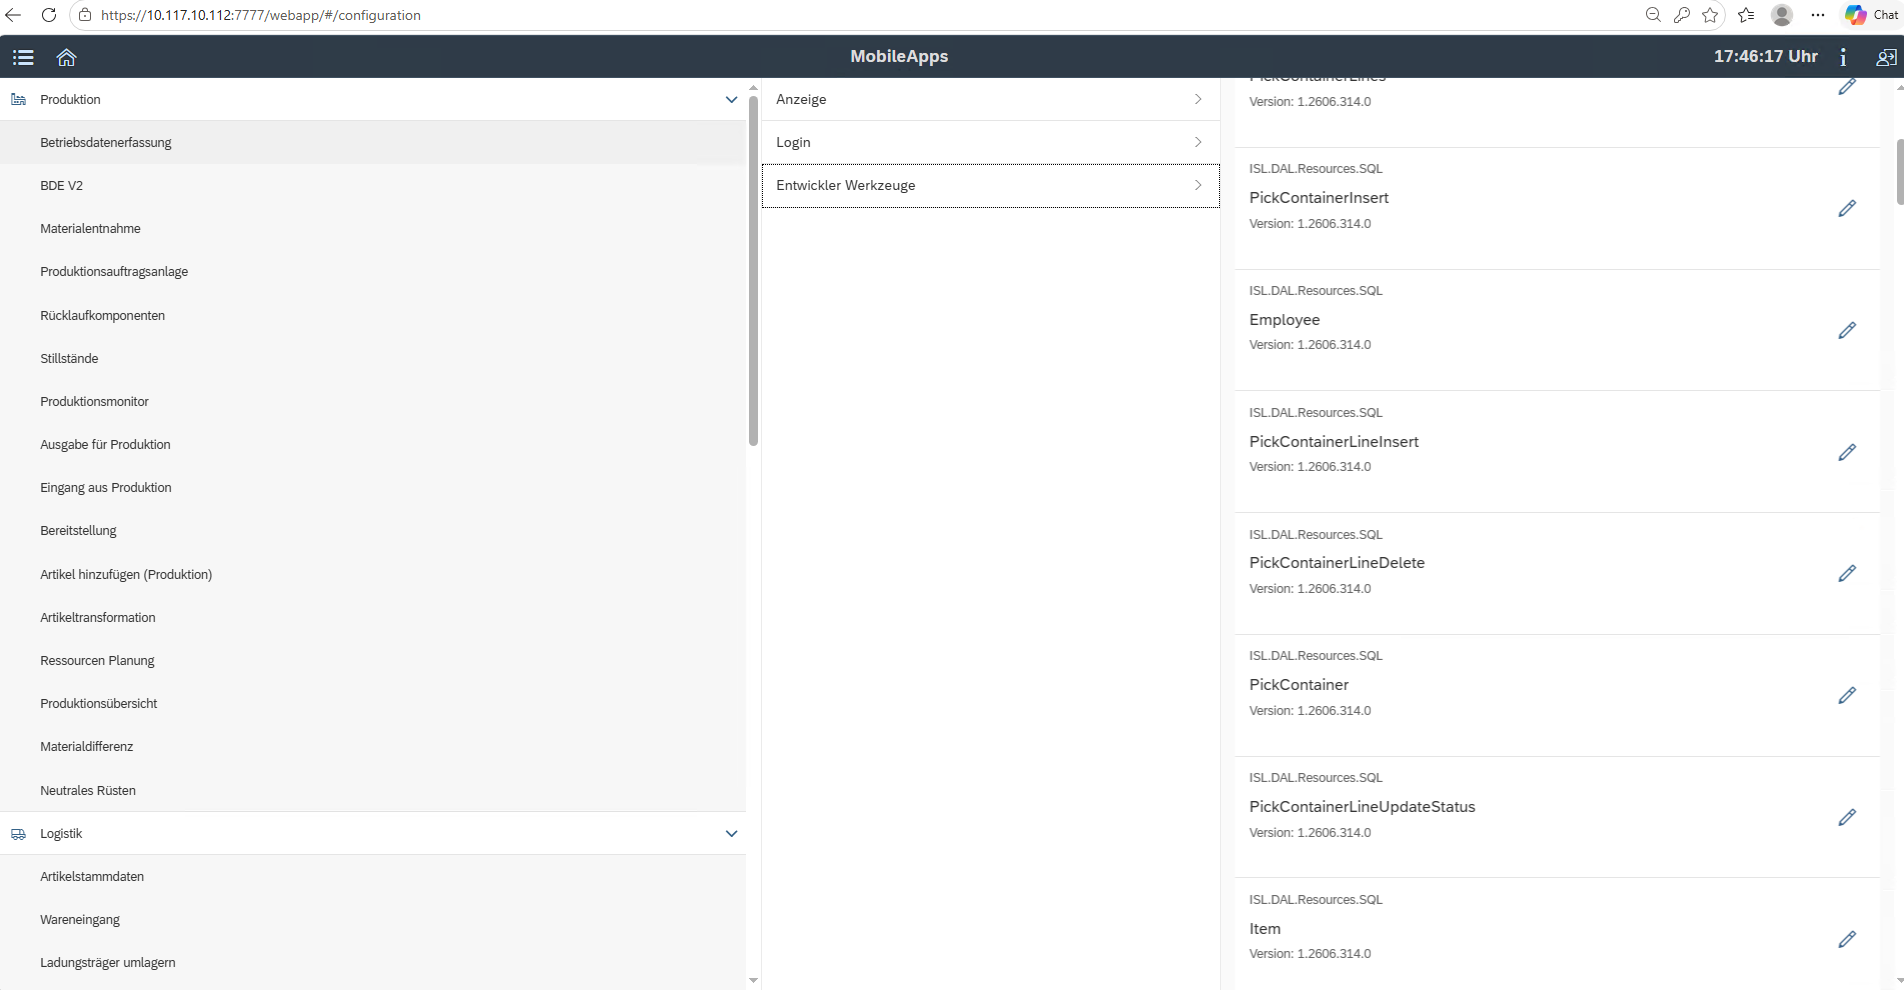
Task: Click the 17:46:17 Uhr clock text
Action: [1766, 57]
